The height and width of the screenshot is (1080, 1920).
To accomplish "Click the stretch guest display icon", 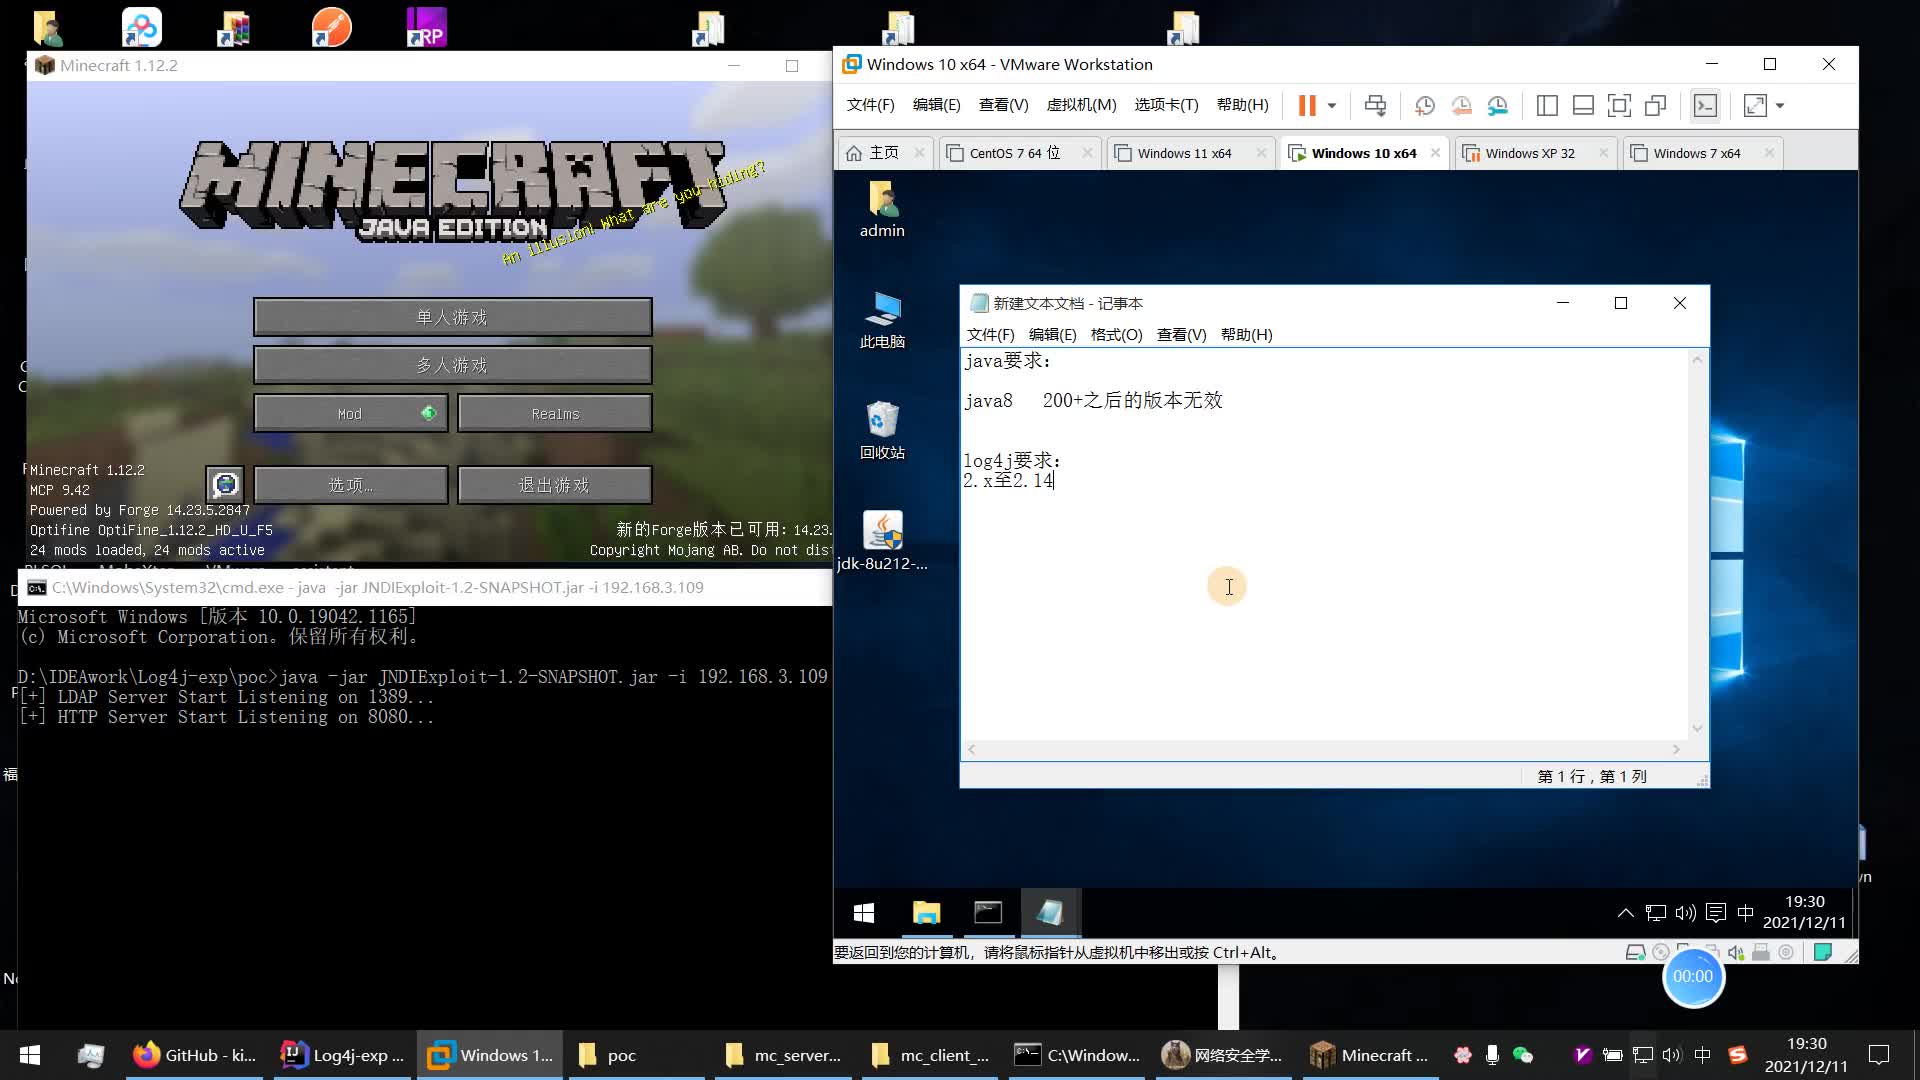I will coord(1755,105).
